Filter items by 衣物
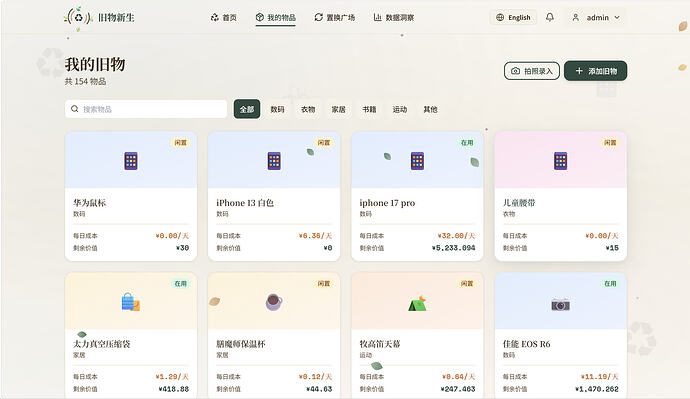 (308, 109)
